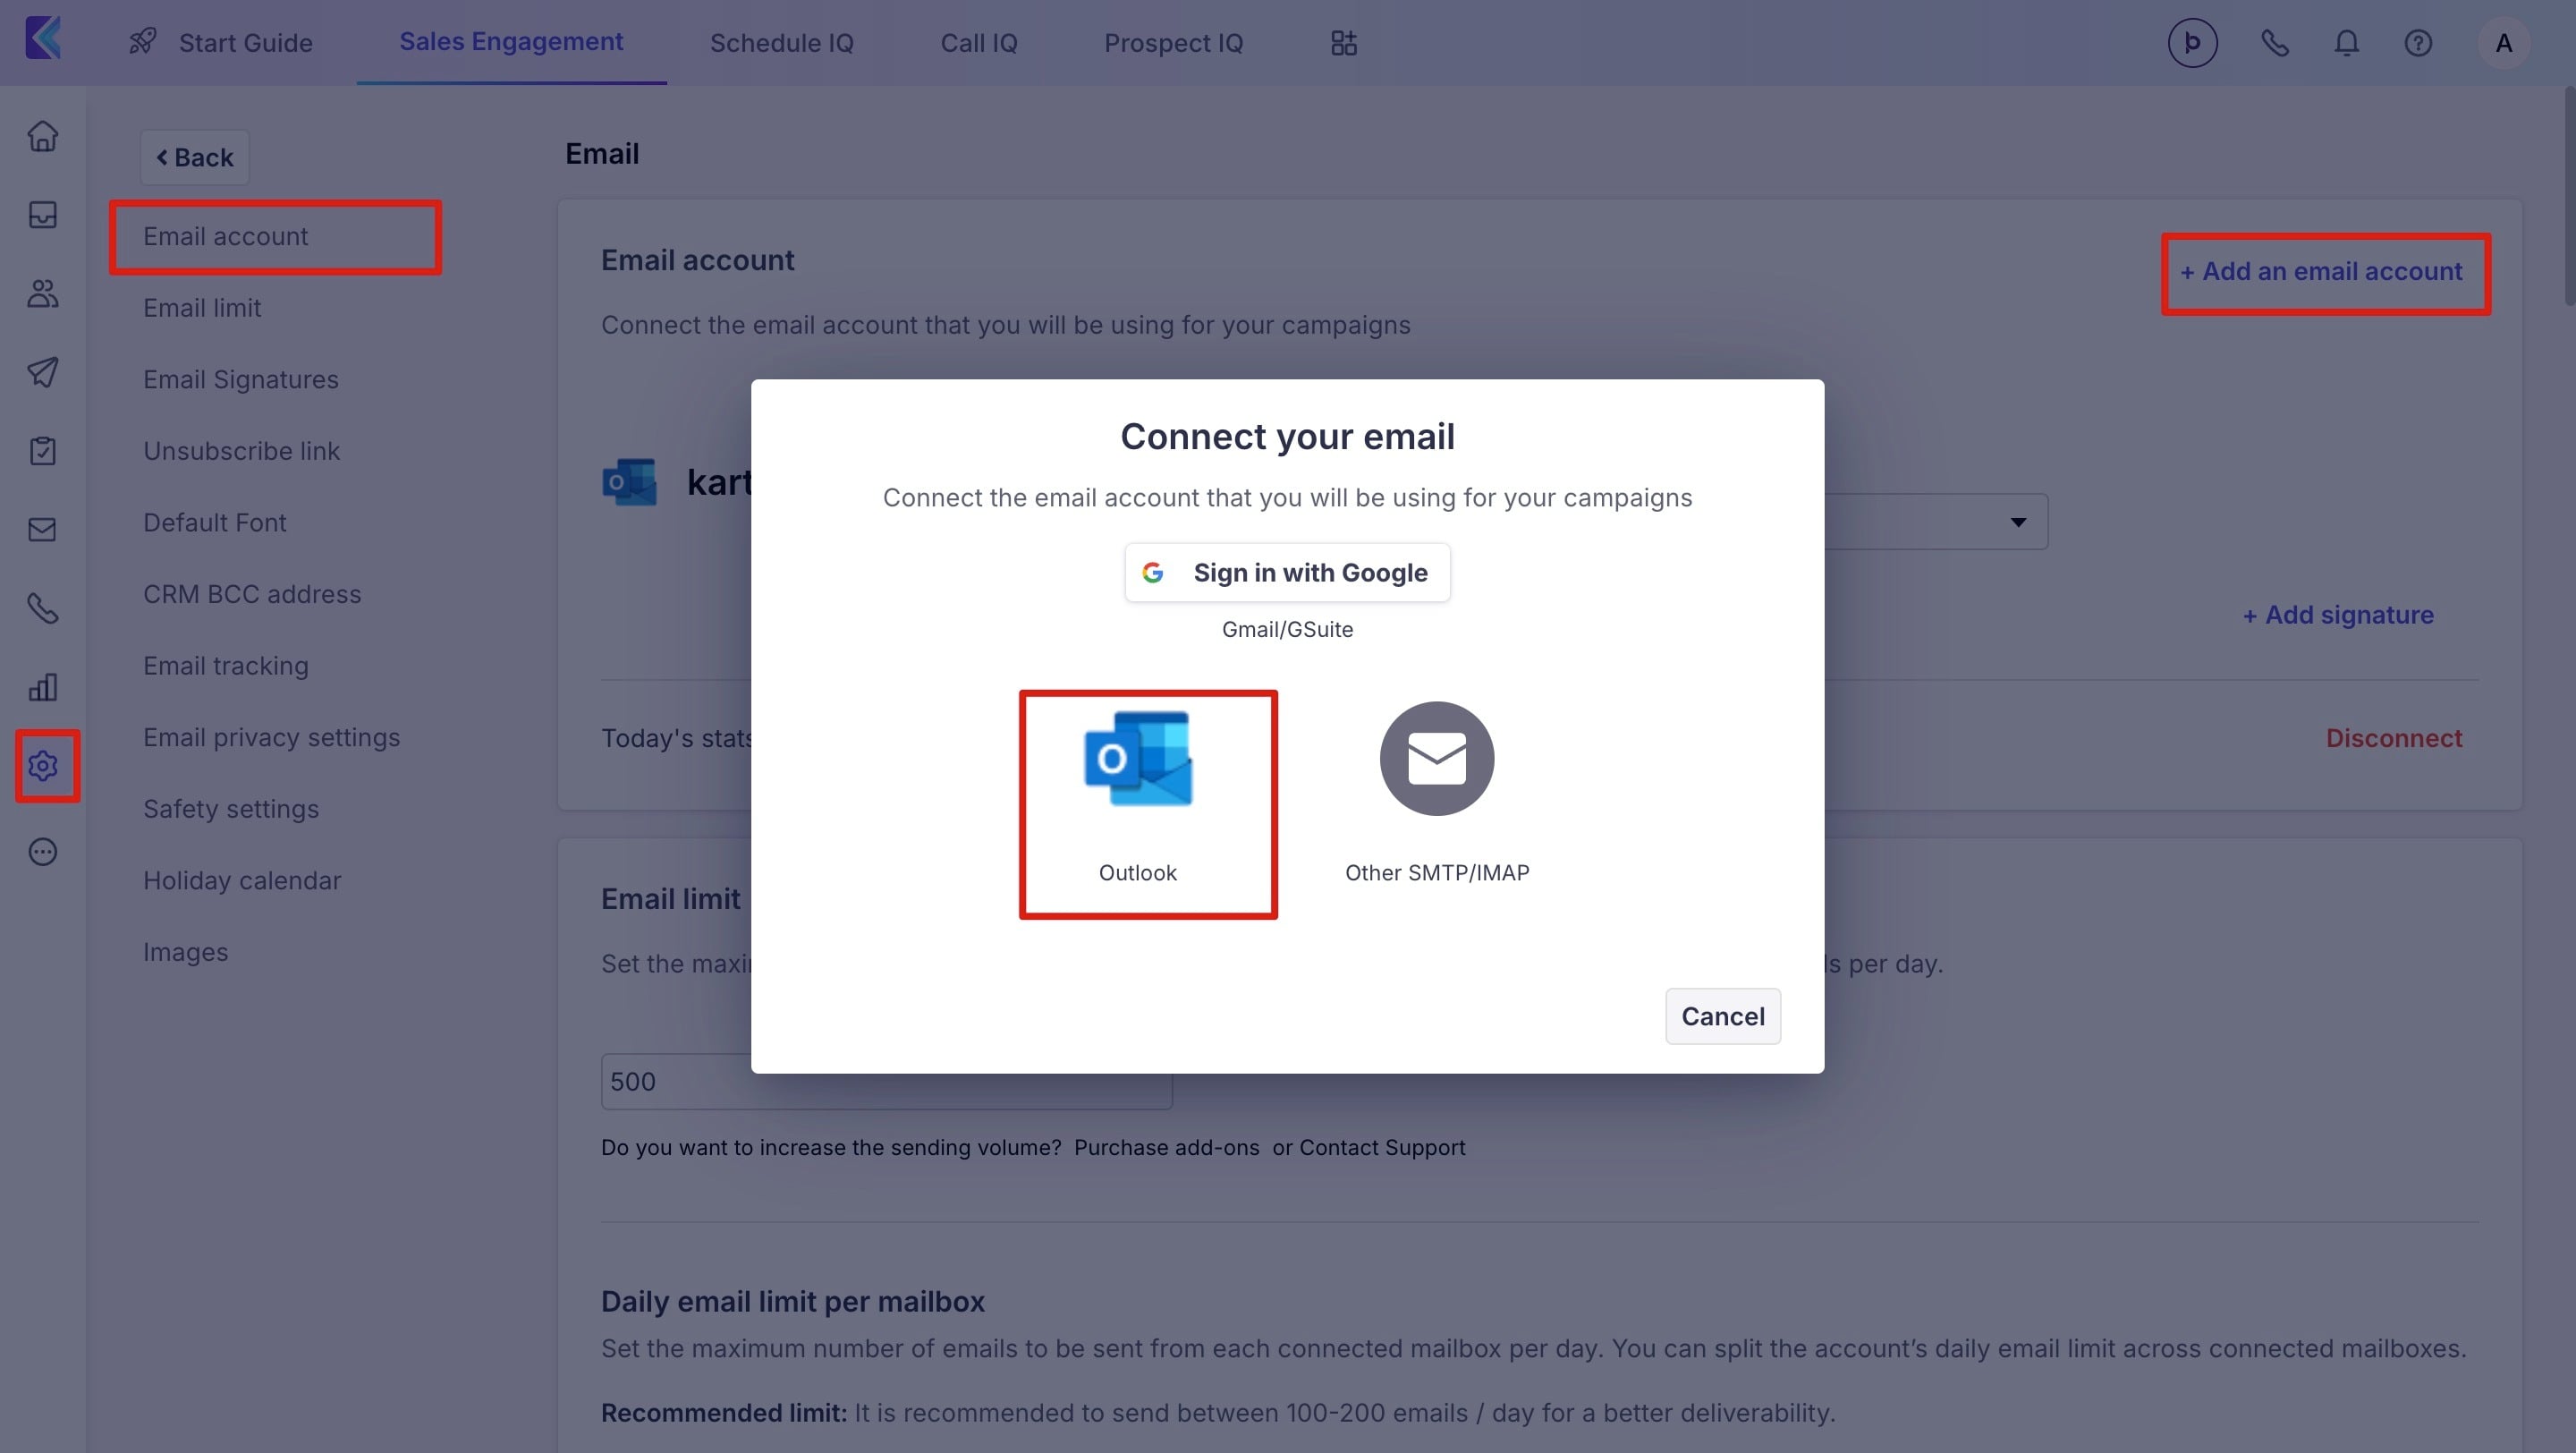Click the apps grid icon in the top bar
Viewport: 2576px width, 1453px height.
[1344, 43]
